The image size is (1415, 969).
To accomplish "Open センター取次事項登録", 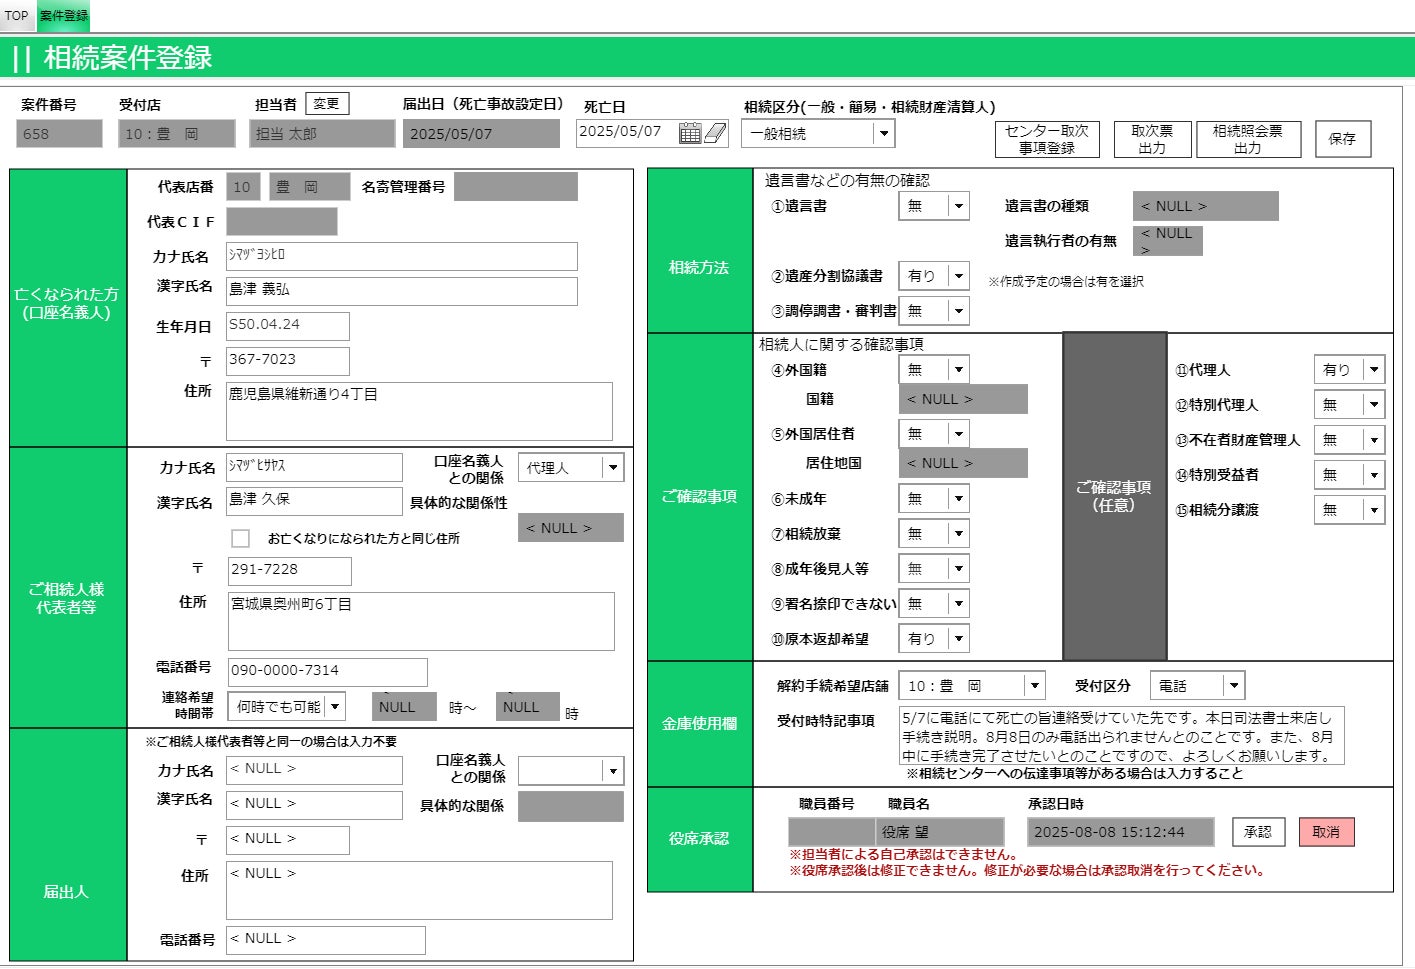I will tap(1047, 139).
